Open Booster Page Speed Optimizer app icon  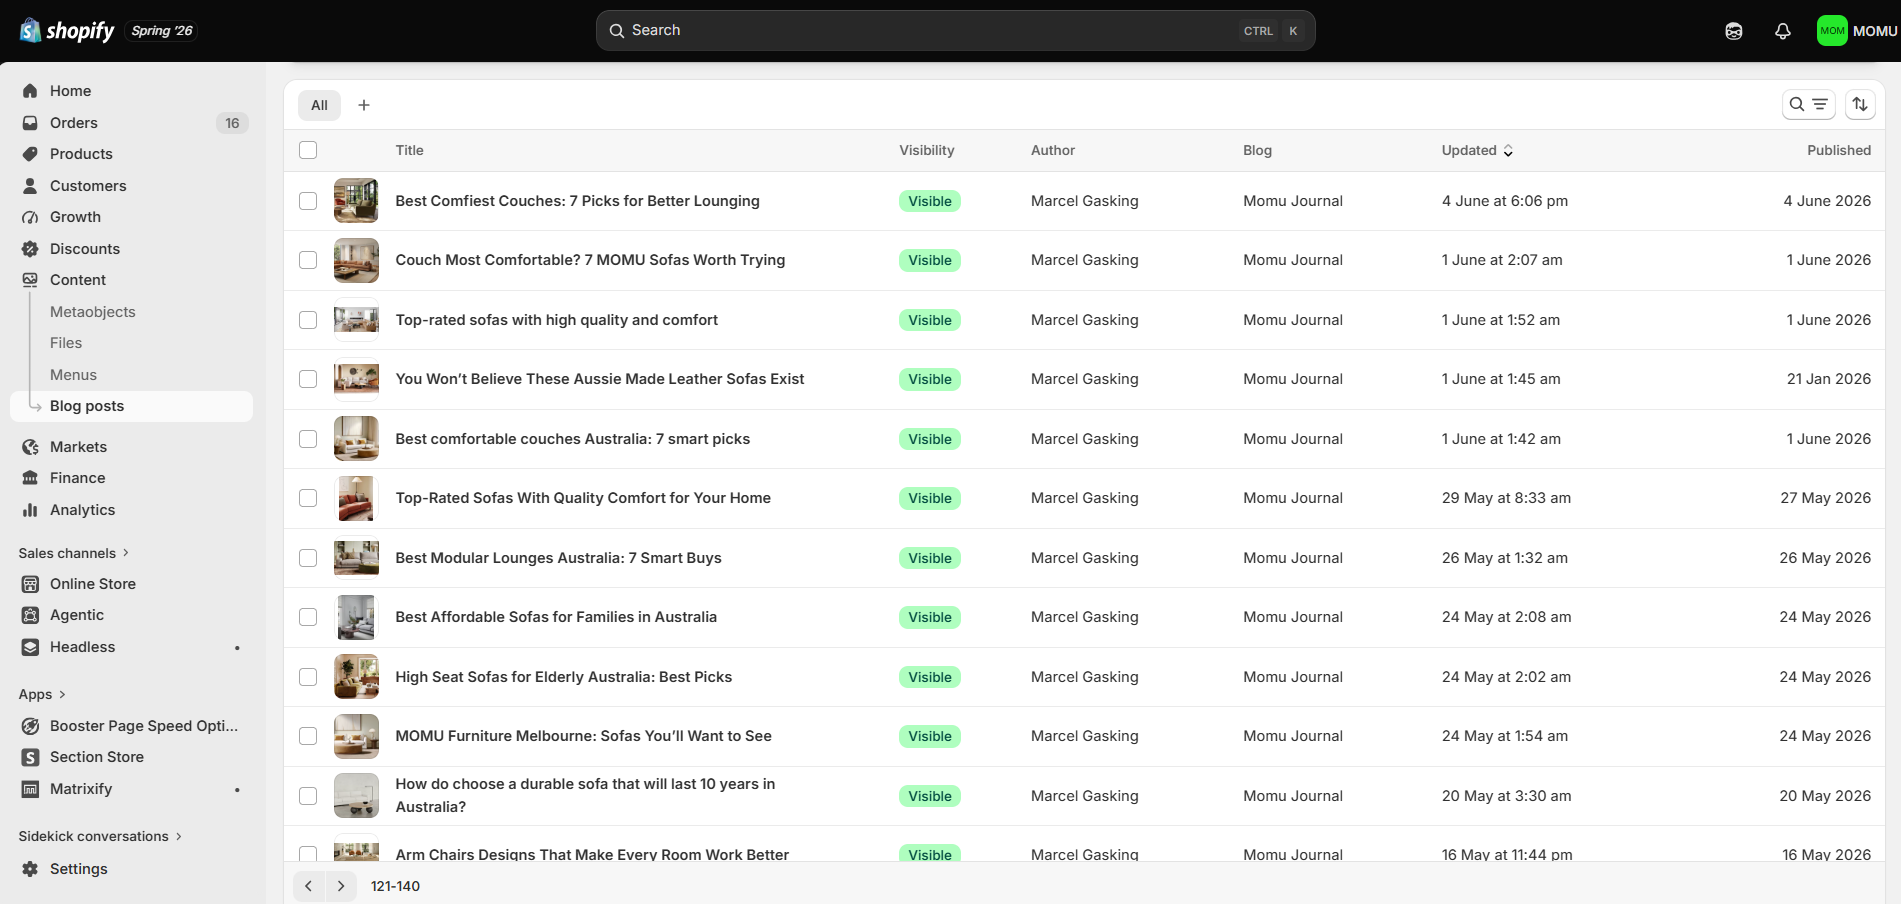click(30, 726)
